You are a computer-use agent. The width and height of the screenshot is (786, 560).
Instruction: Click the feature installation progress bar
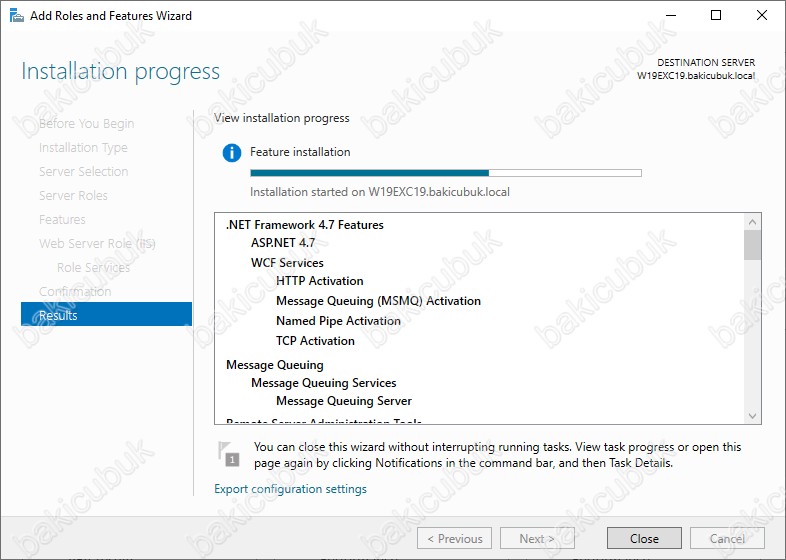(446, 173)
